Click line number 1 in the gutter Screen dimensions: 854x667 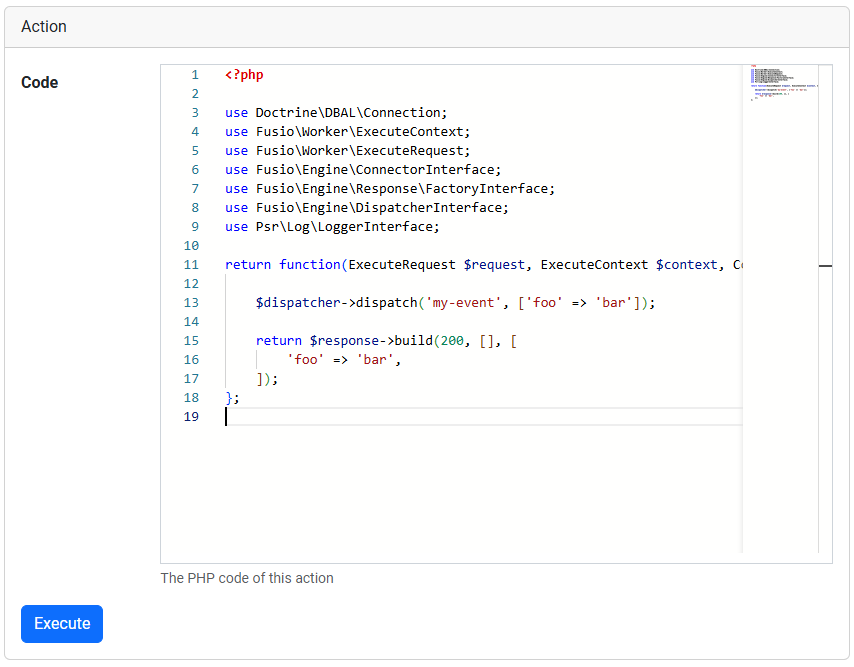point(194,75)
